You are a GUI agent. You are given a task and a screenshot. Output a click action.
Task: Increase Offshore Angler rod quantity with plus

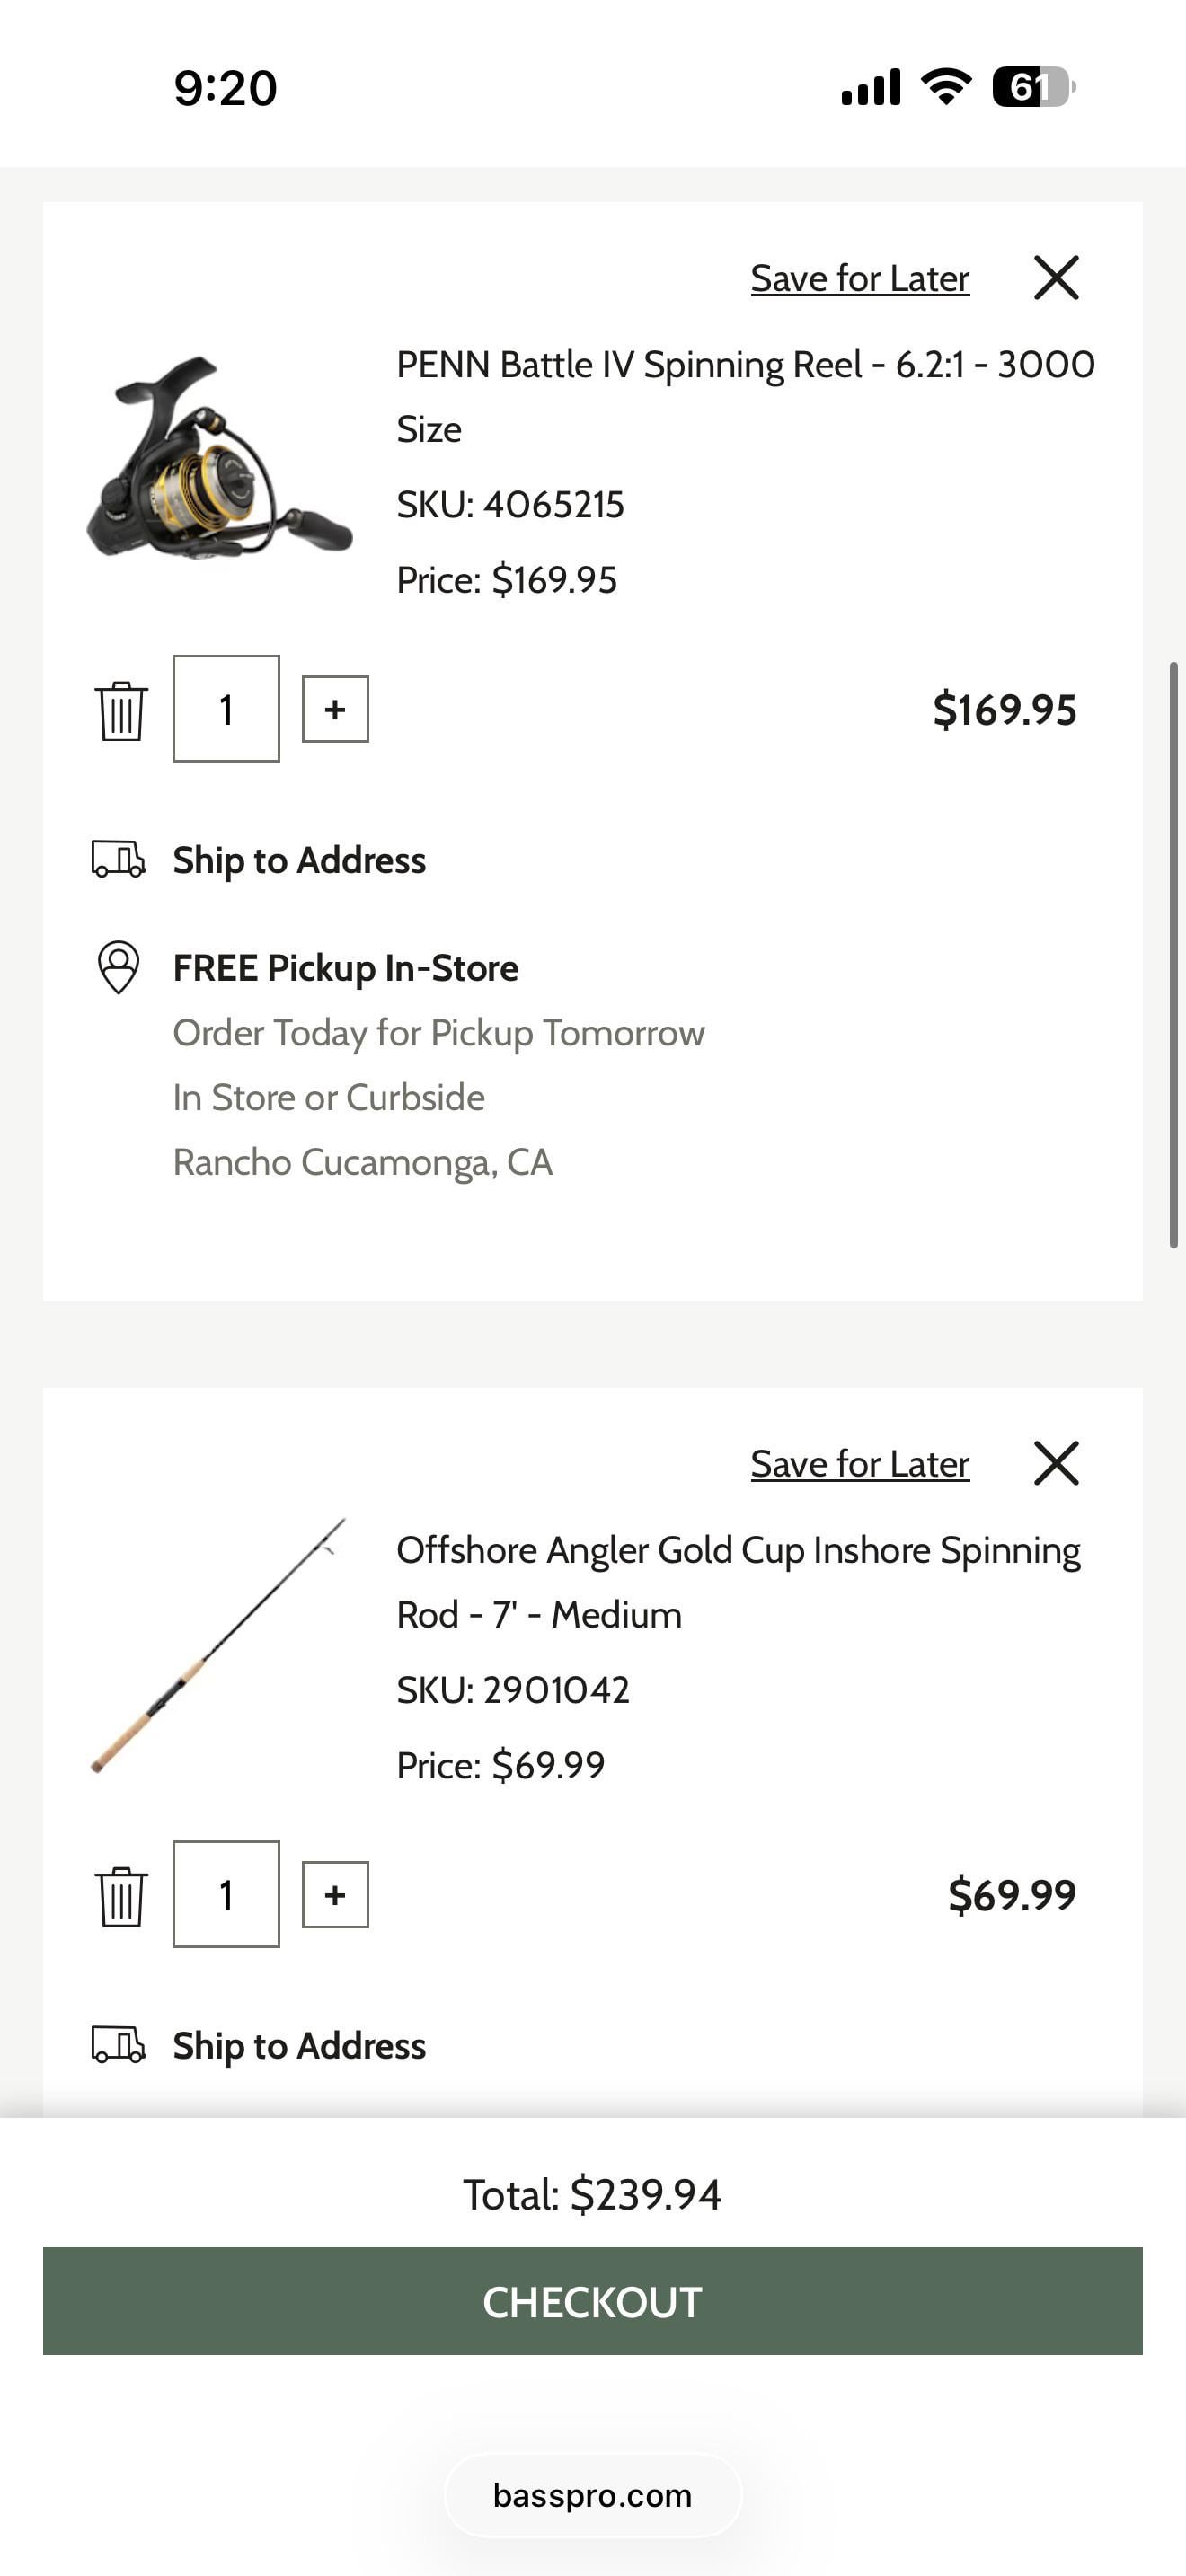coord(335,1895)
